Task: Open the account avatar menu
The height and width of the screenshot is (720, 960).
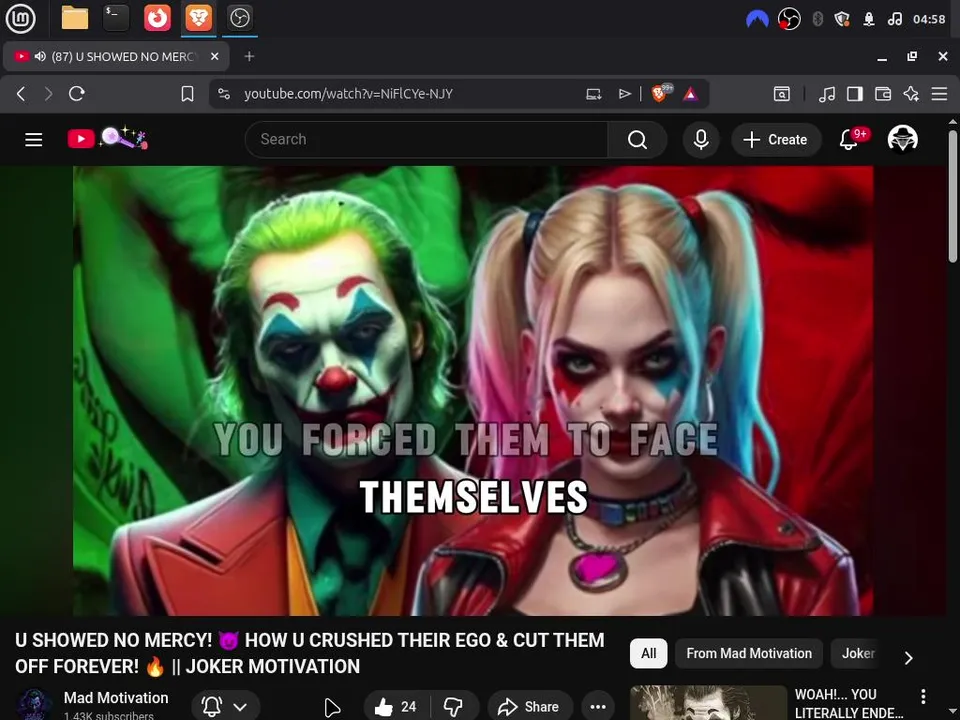Action: point(902,140)
